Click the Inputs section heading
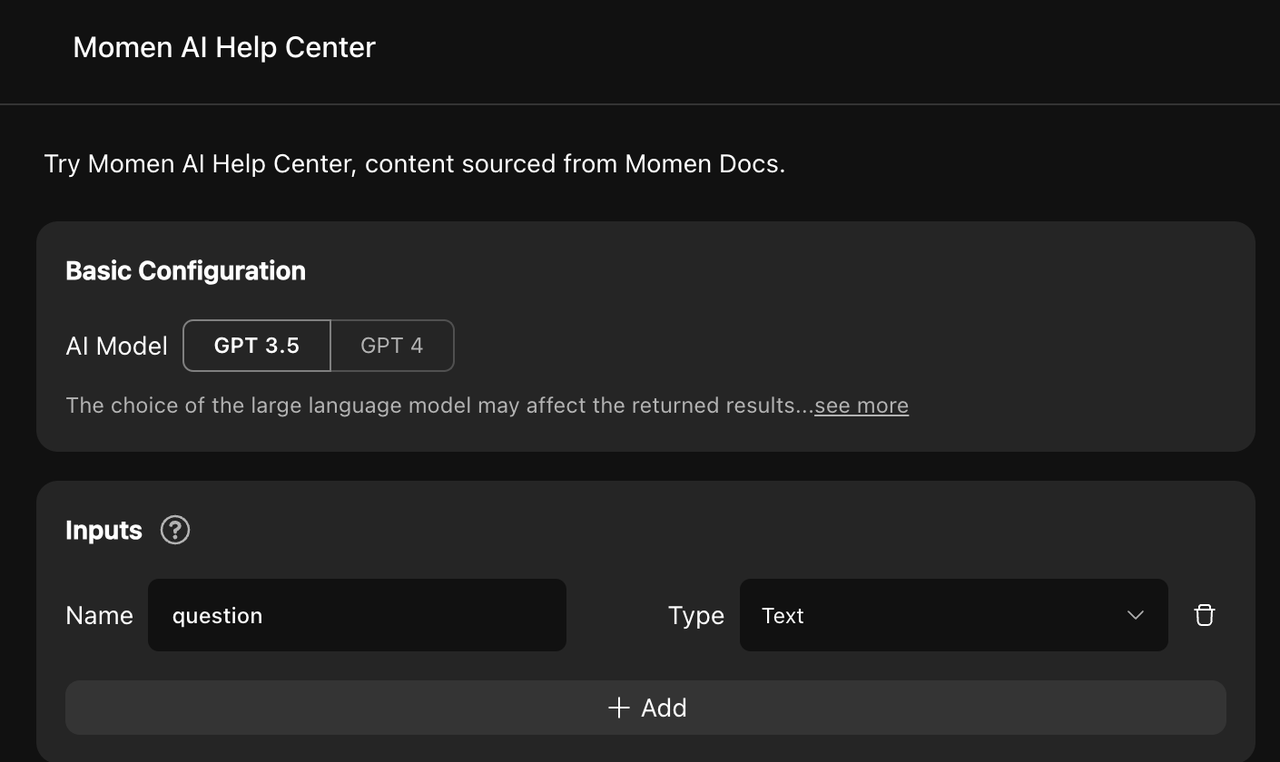Screen dimensions: 1280x762 (x=104, y=530)
